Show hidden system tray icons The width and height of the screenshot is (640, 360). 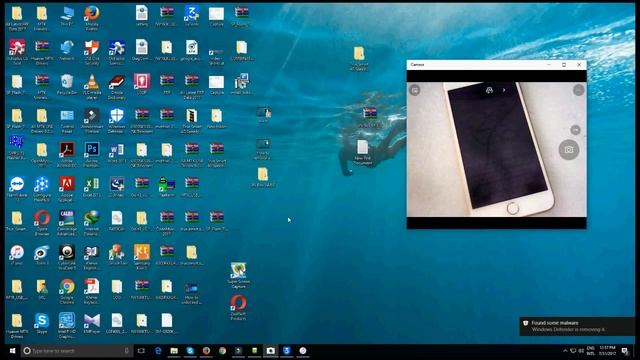tap(565, 351)
